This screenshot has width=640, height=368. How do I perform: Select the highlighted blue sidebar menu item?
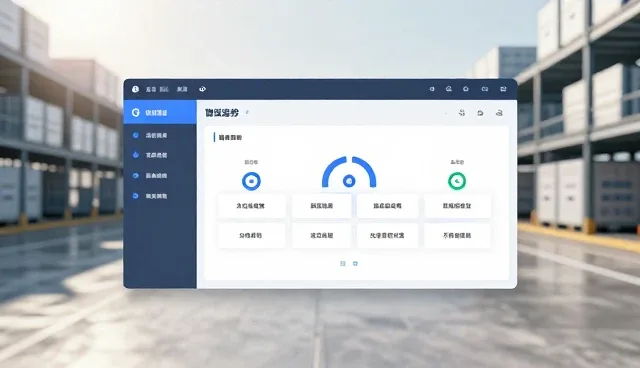(x=160, y=112)
